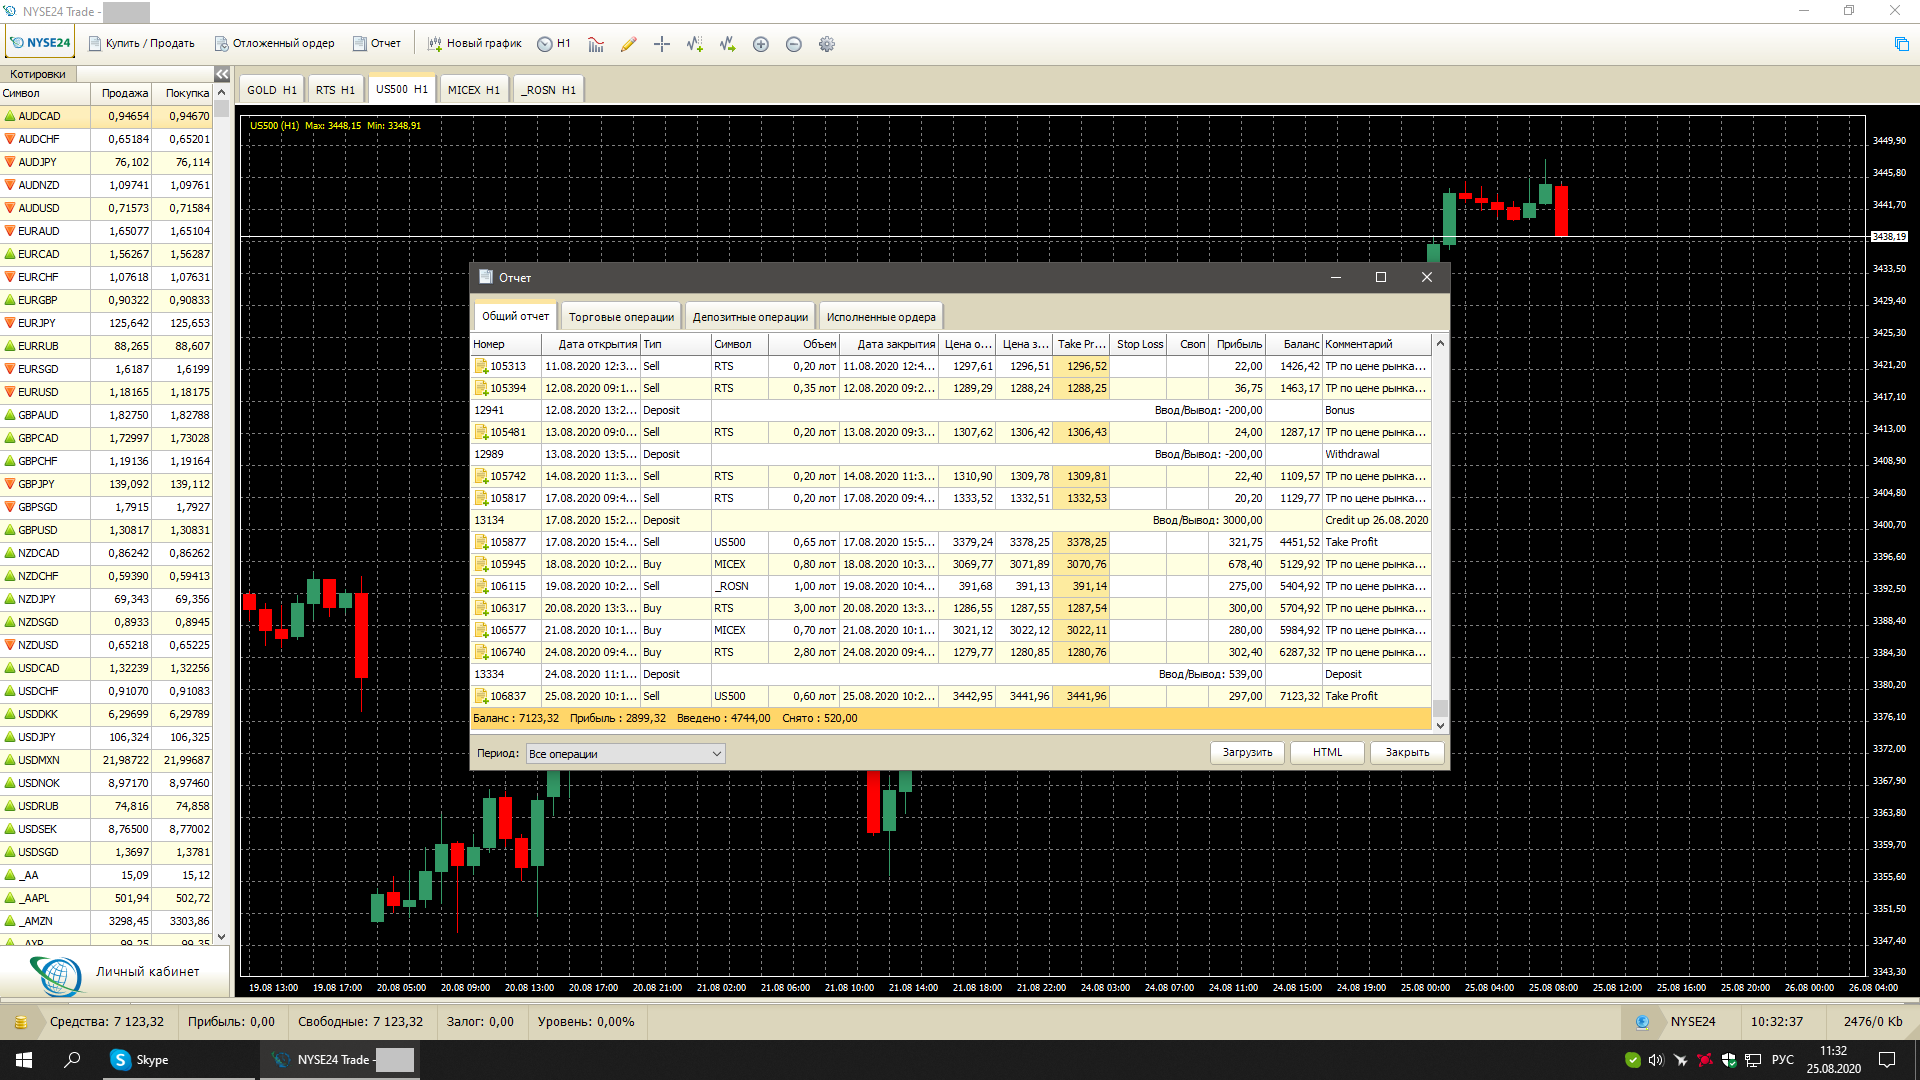The height and width of the screenshot is (1080, 1920).
Task: Select deposit row 13134
Action: 951,521
